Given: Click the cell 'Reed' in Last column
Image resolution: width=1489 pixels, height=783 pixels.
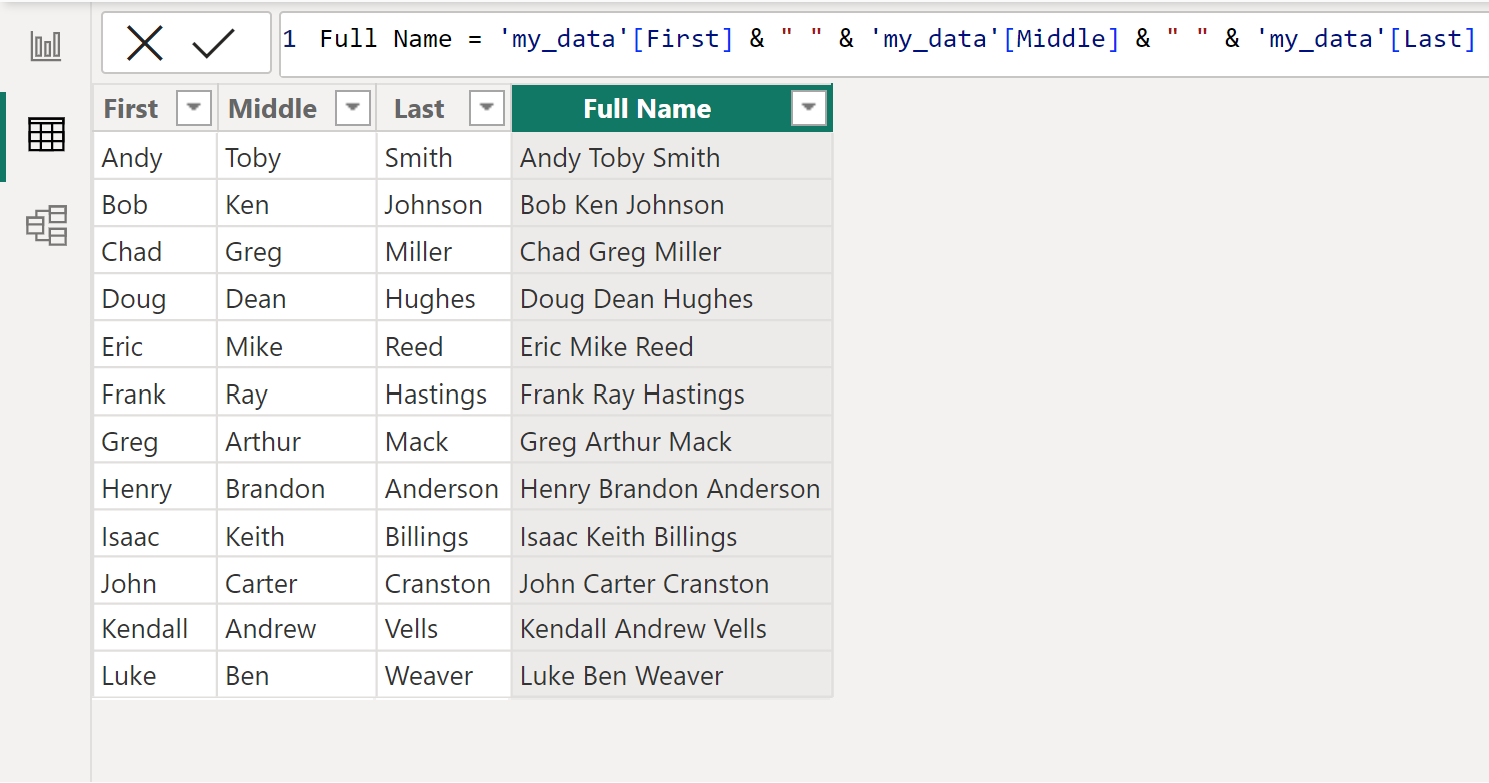Looking at the screenshot, I should (444, 346).
